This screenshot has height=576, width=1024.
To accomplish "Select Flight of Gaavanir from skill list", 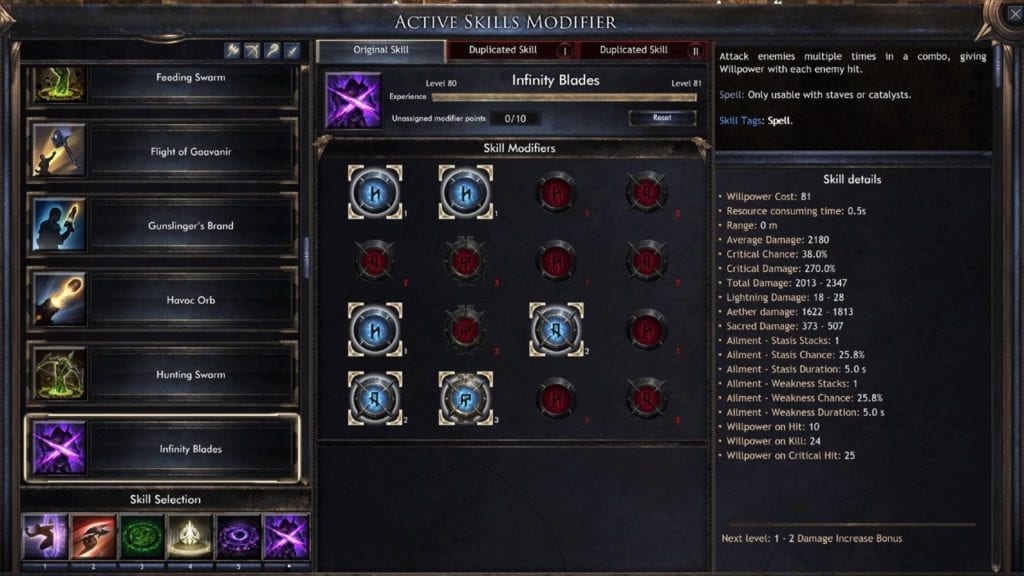I will tap(162, 151).
